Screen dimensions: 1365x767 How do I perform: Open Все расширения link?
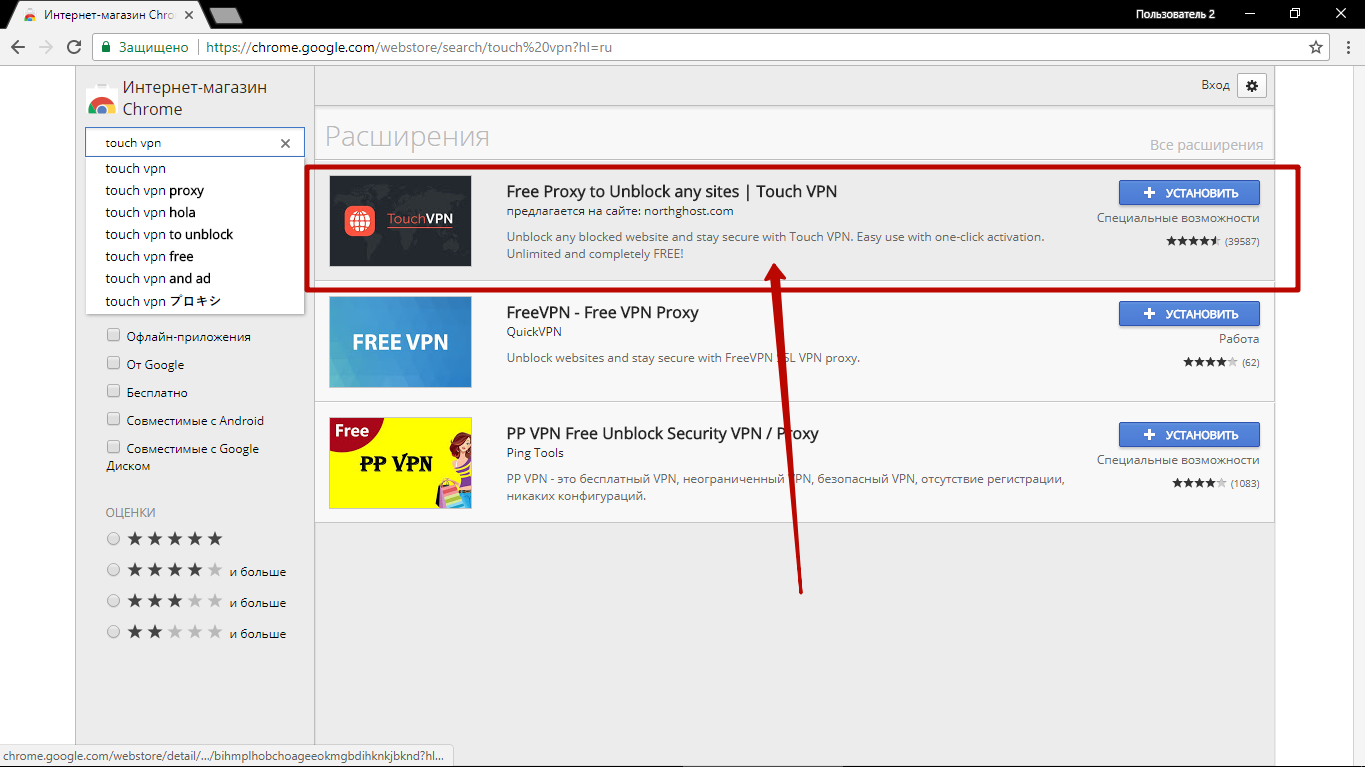point(1206,145)
